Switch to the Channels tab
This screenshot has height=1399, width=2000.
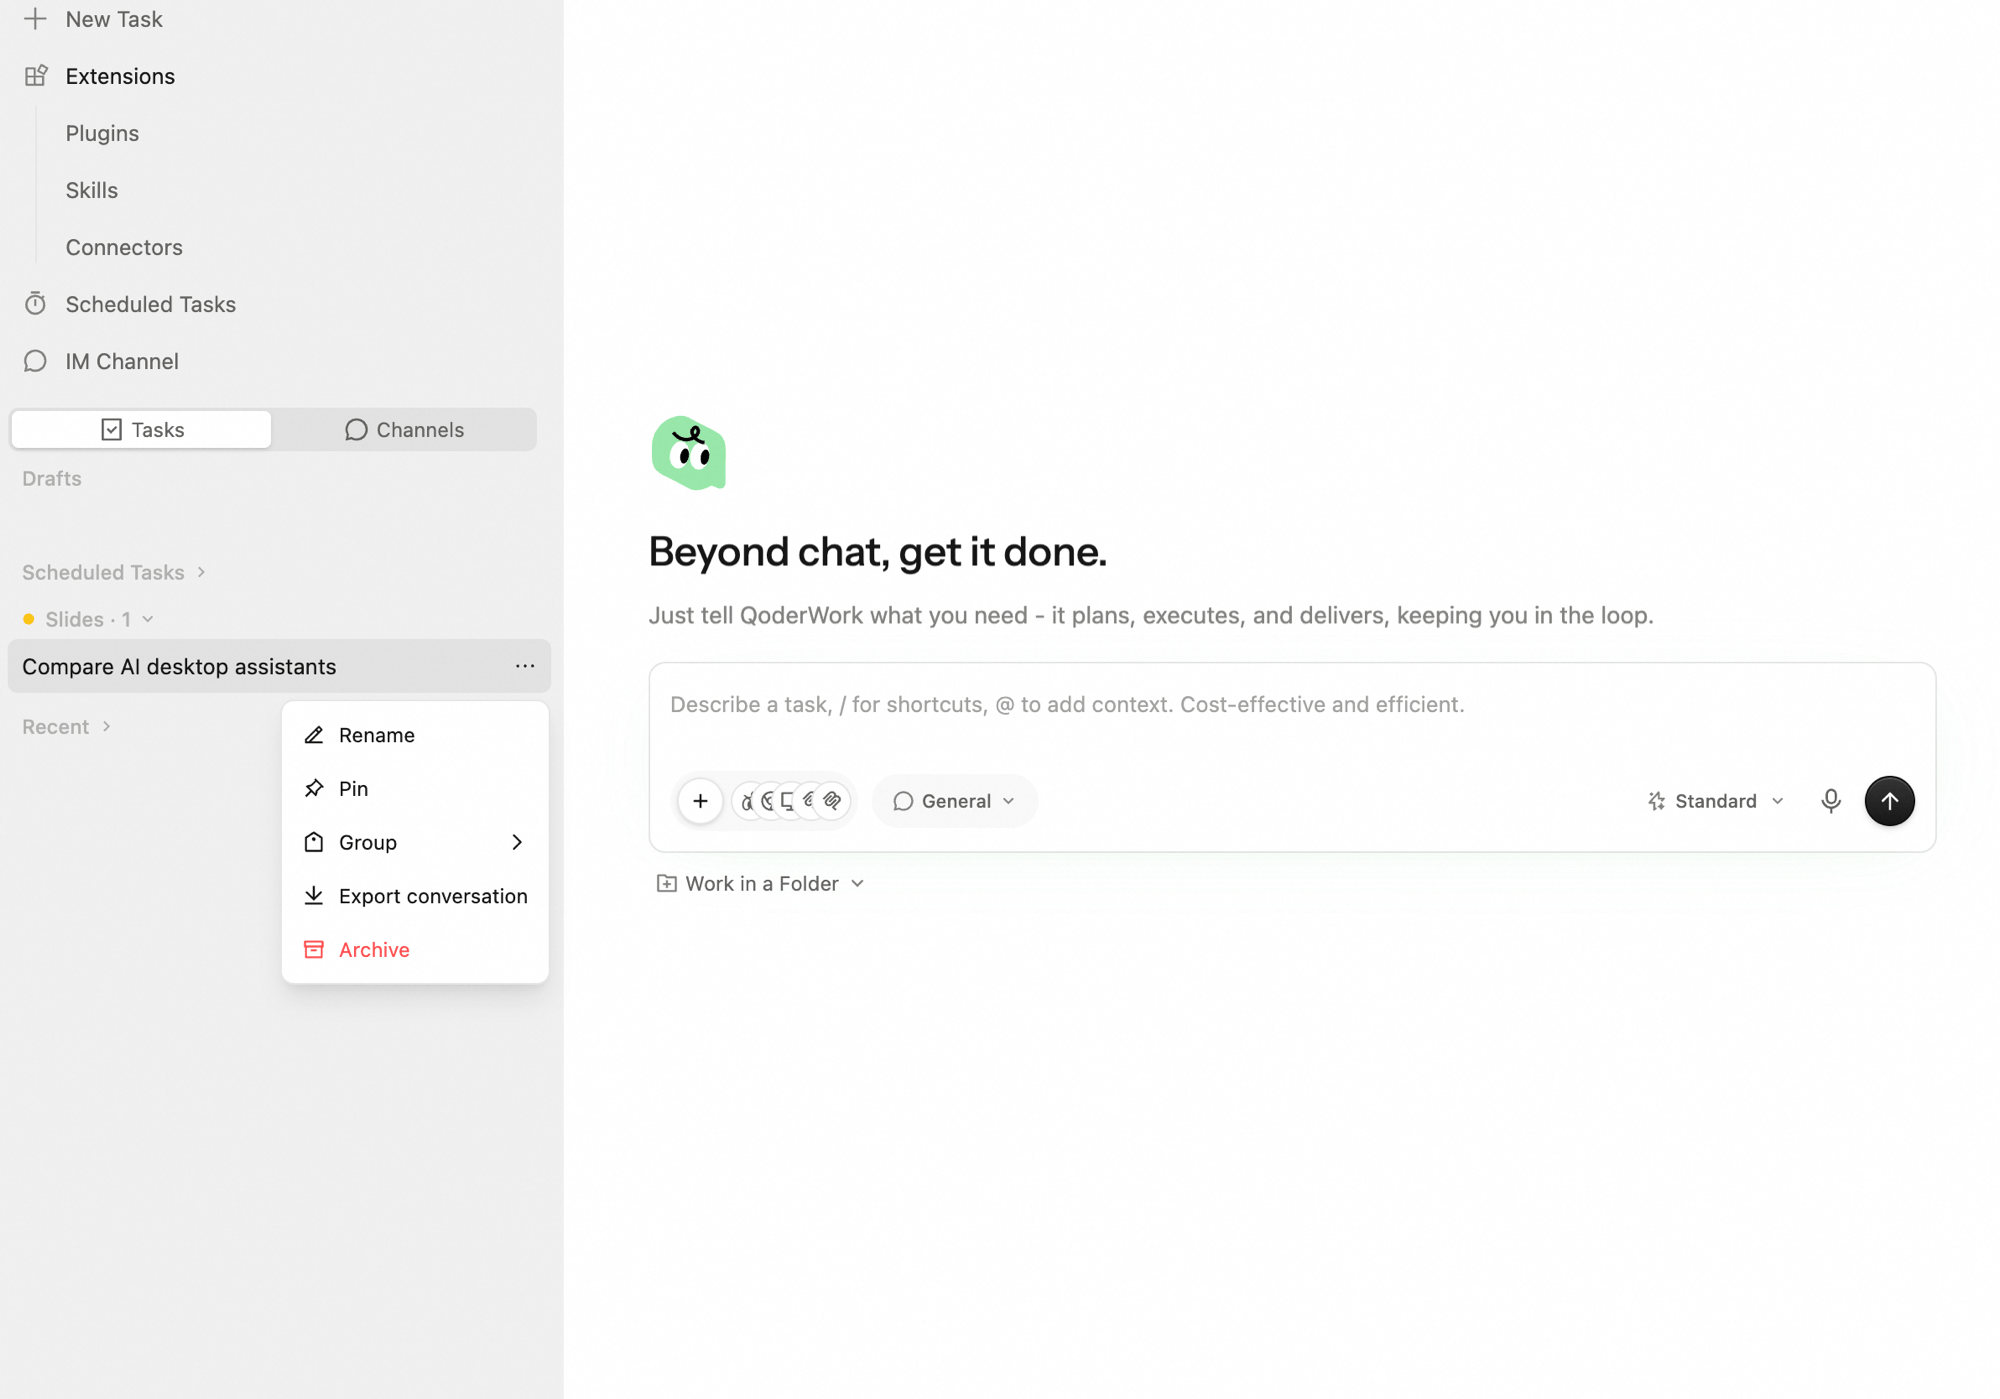(x=404, y=430)
